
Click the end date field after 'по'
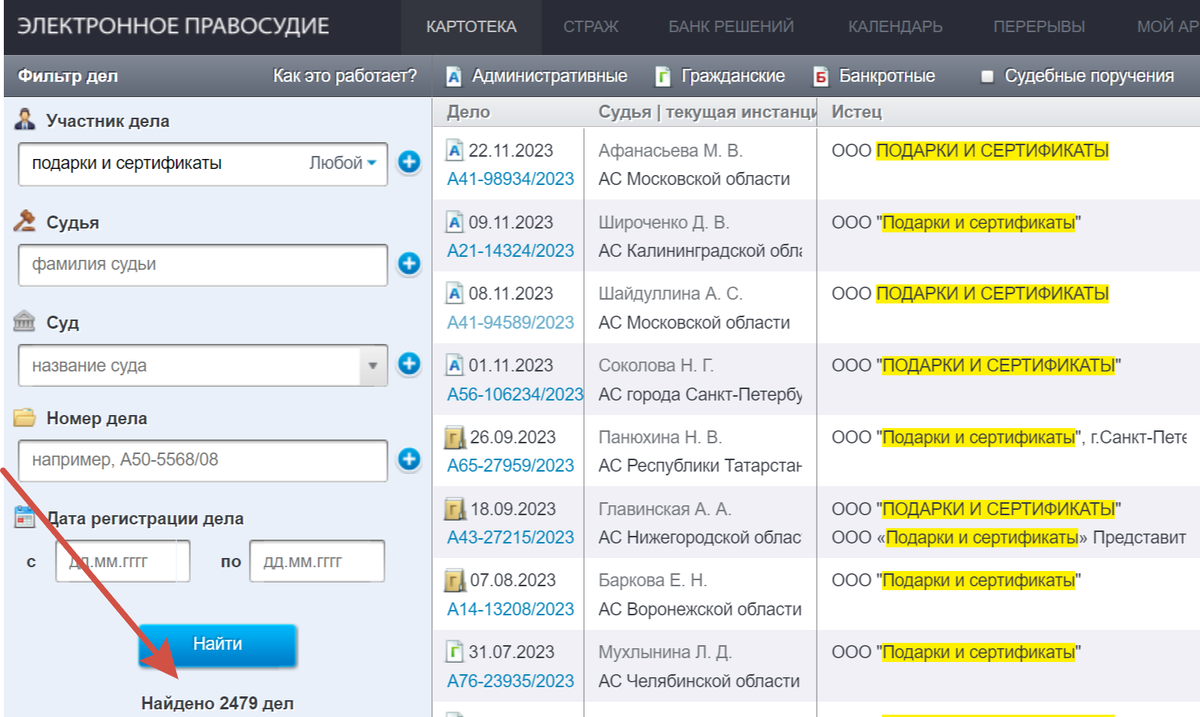click(x=317, y=561)
